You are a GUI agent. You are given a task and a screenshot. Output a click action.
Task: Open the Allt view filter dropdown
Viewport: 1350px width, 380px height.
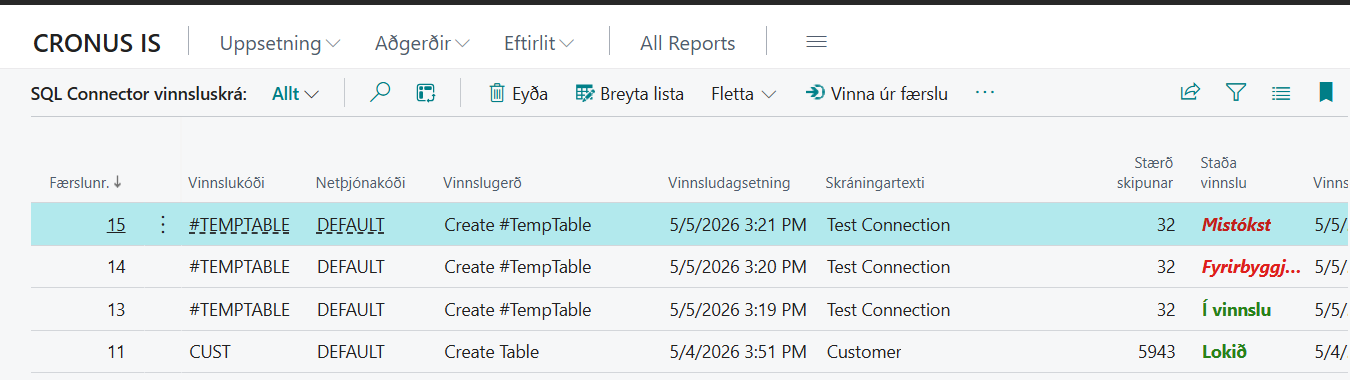point(296,94)
